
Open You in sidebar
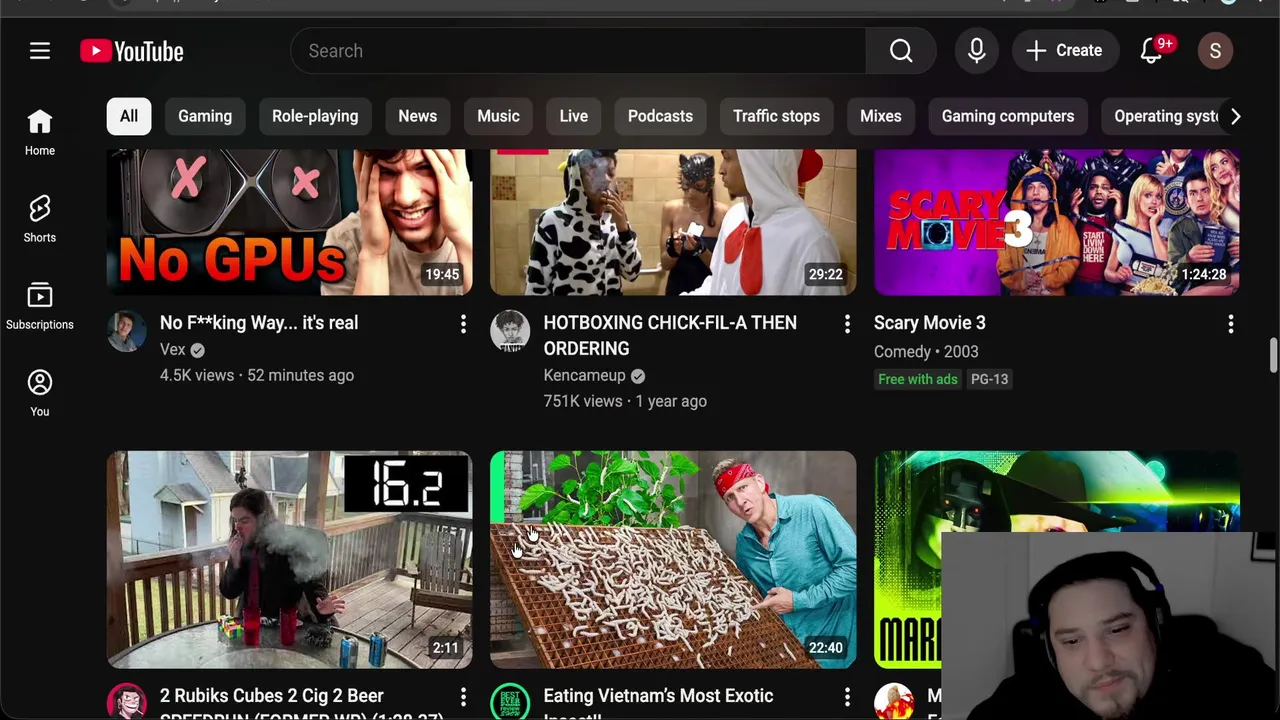click(x=40, y=393)
